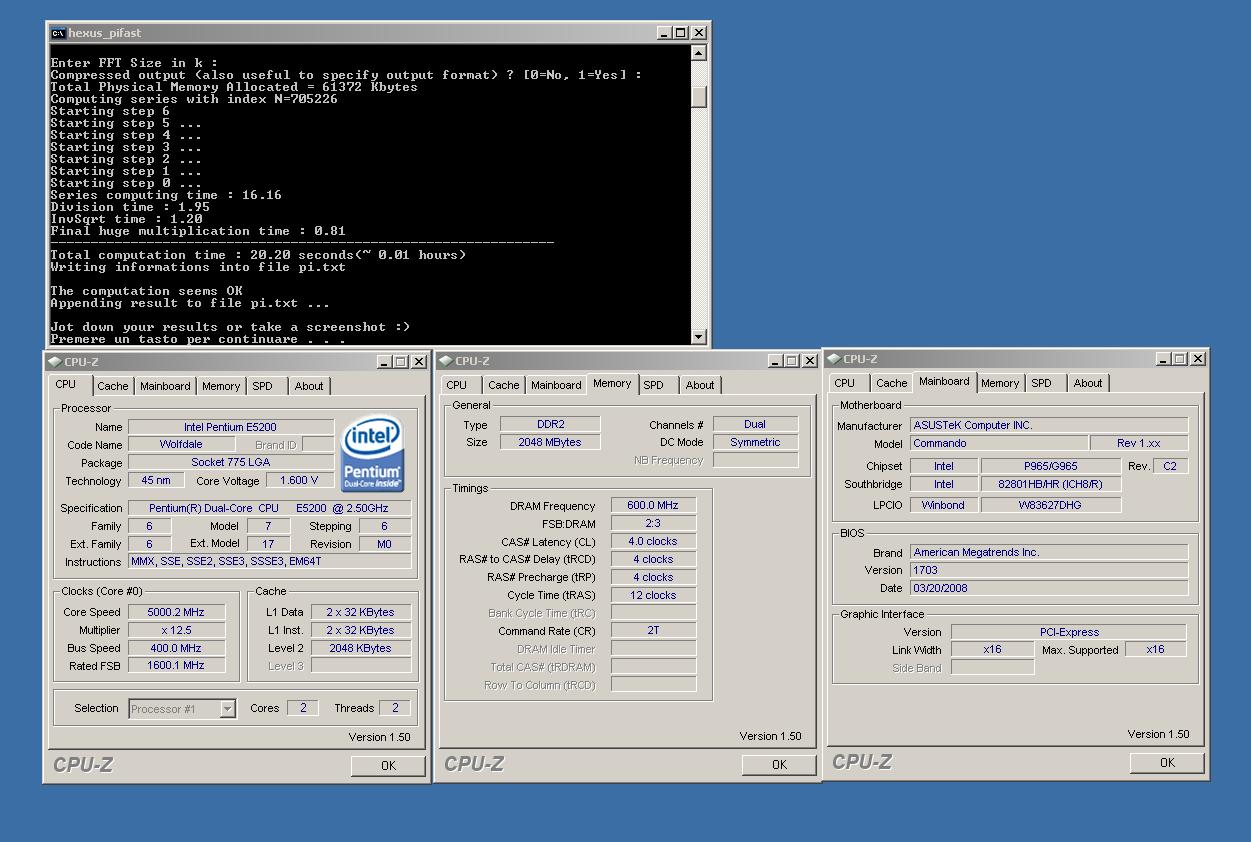1251x842 pixels.
Task: Click the Bus Speed value 400.0 MHz
Action: click(x=176, y=648)
